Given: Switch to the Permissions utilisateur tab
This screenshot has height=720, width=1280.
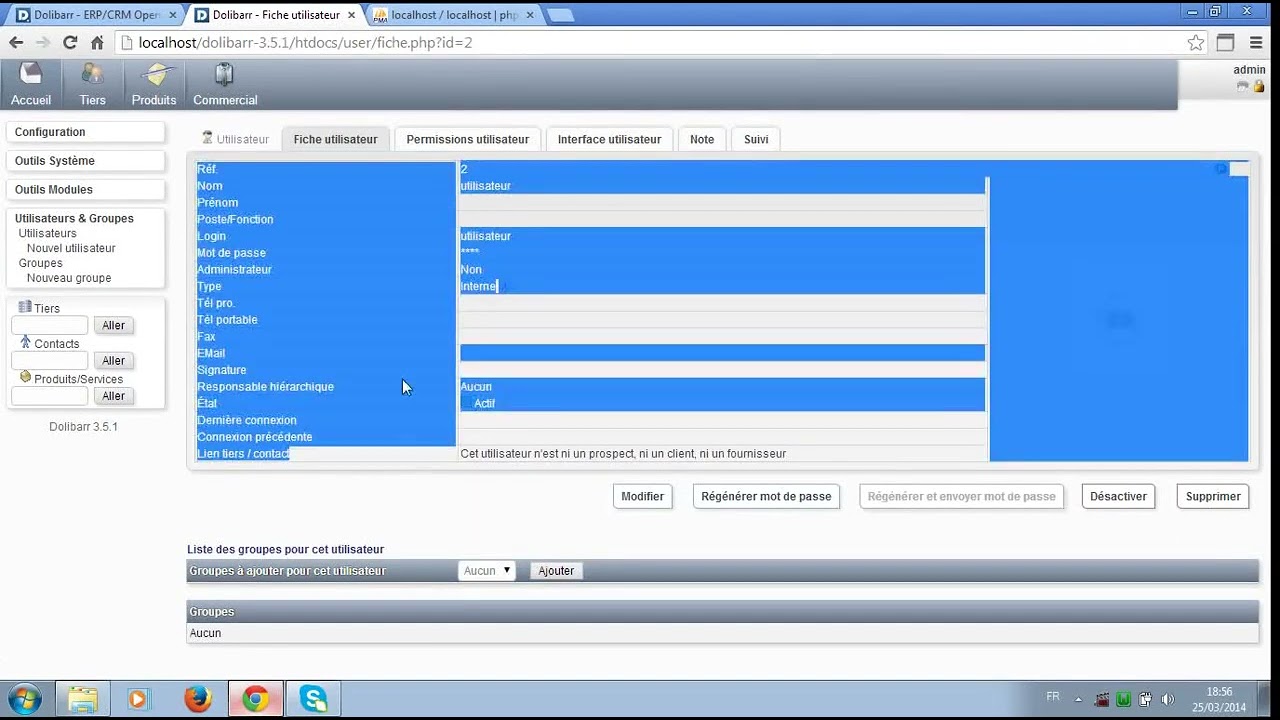Looking at the screenshot, I should [x=467, y=139].
